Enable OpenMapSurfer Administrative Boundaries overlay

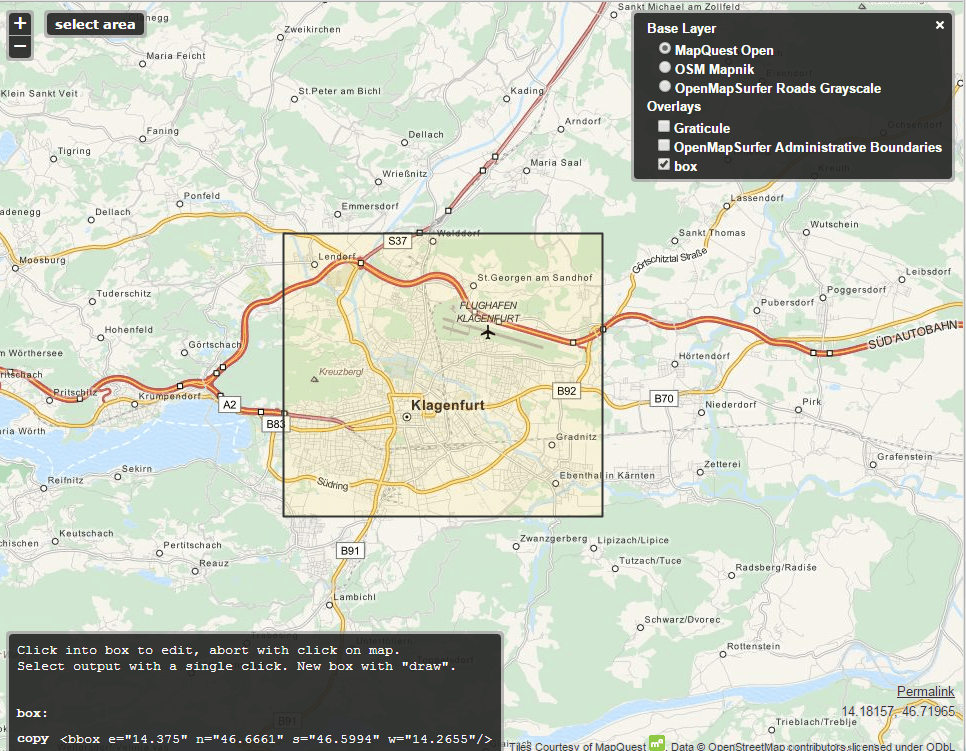pos(664,145)
